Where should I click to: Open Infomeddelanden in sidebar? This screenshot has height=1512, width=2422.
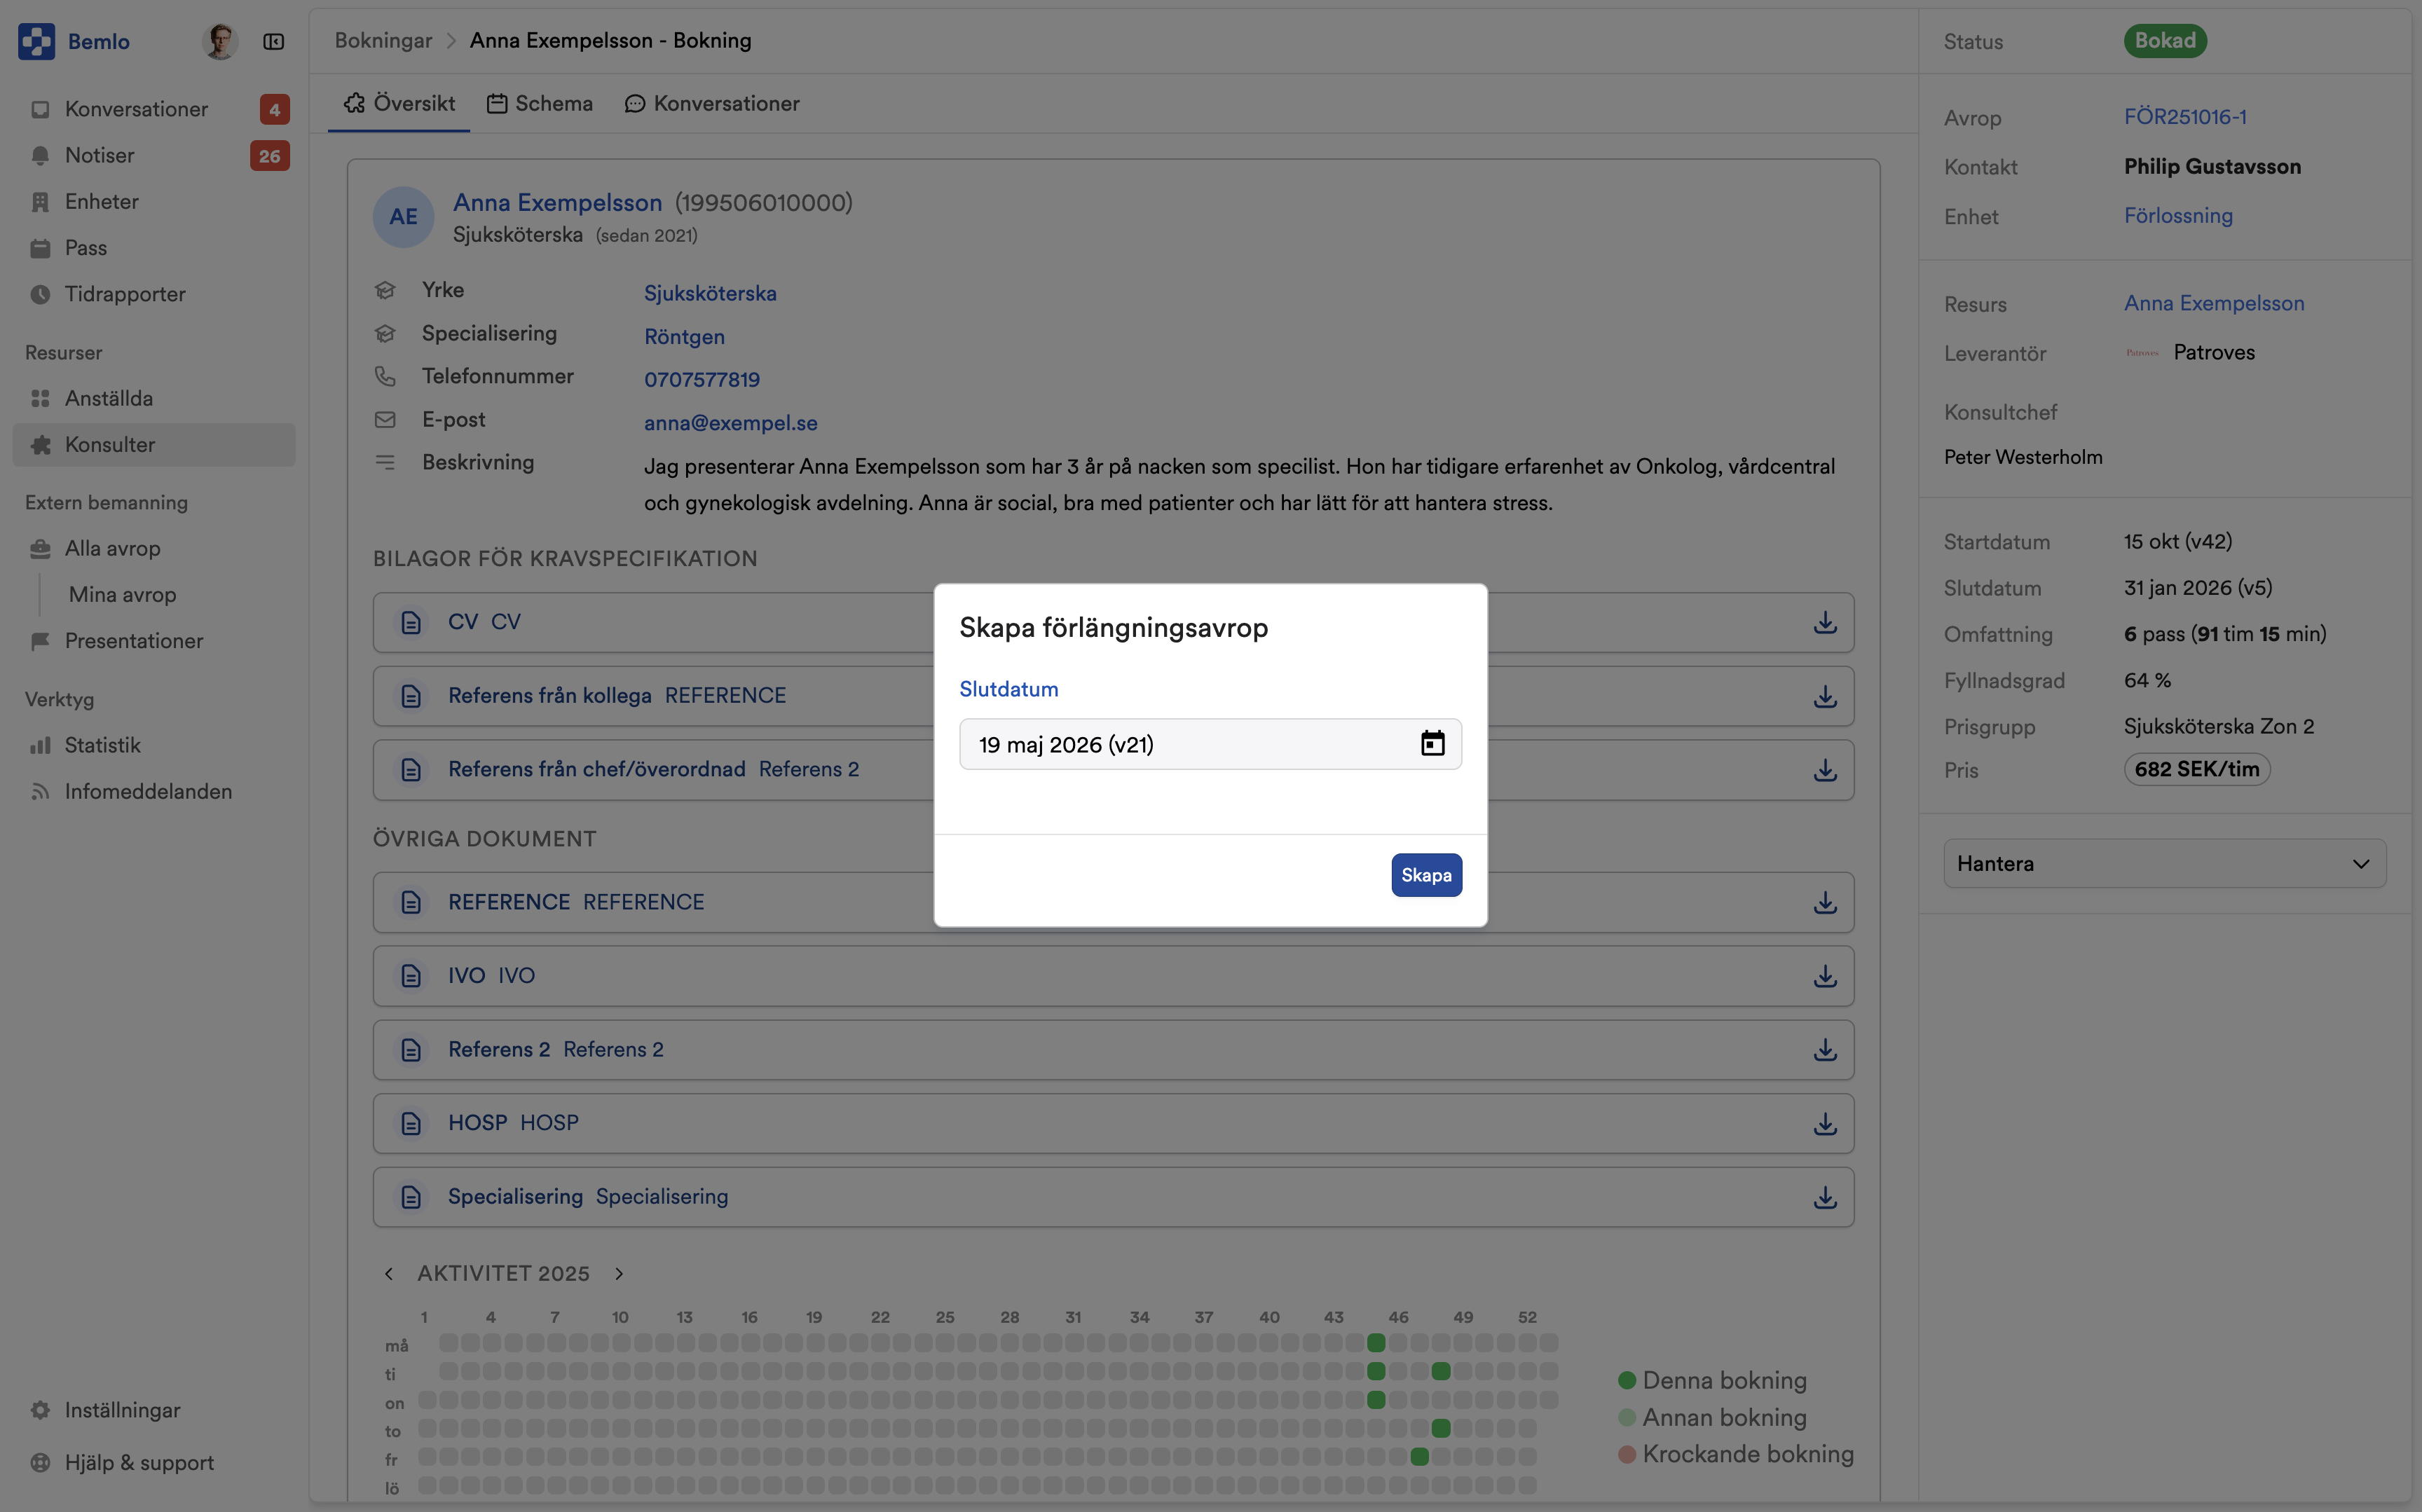(154, 791)
